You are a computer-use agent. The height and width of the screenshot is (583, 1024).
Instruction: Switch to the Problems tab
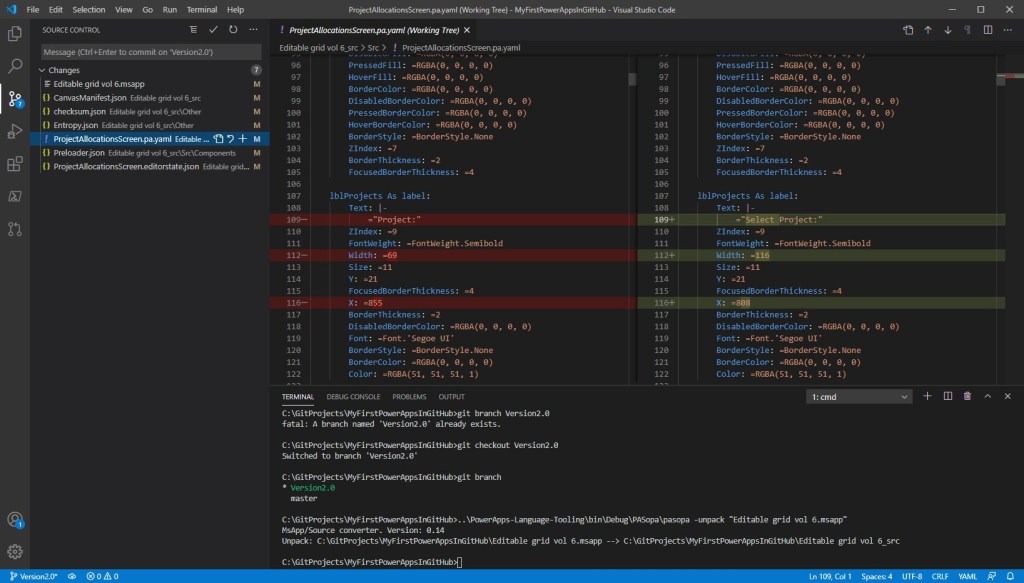408,397
